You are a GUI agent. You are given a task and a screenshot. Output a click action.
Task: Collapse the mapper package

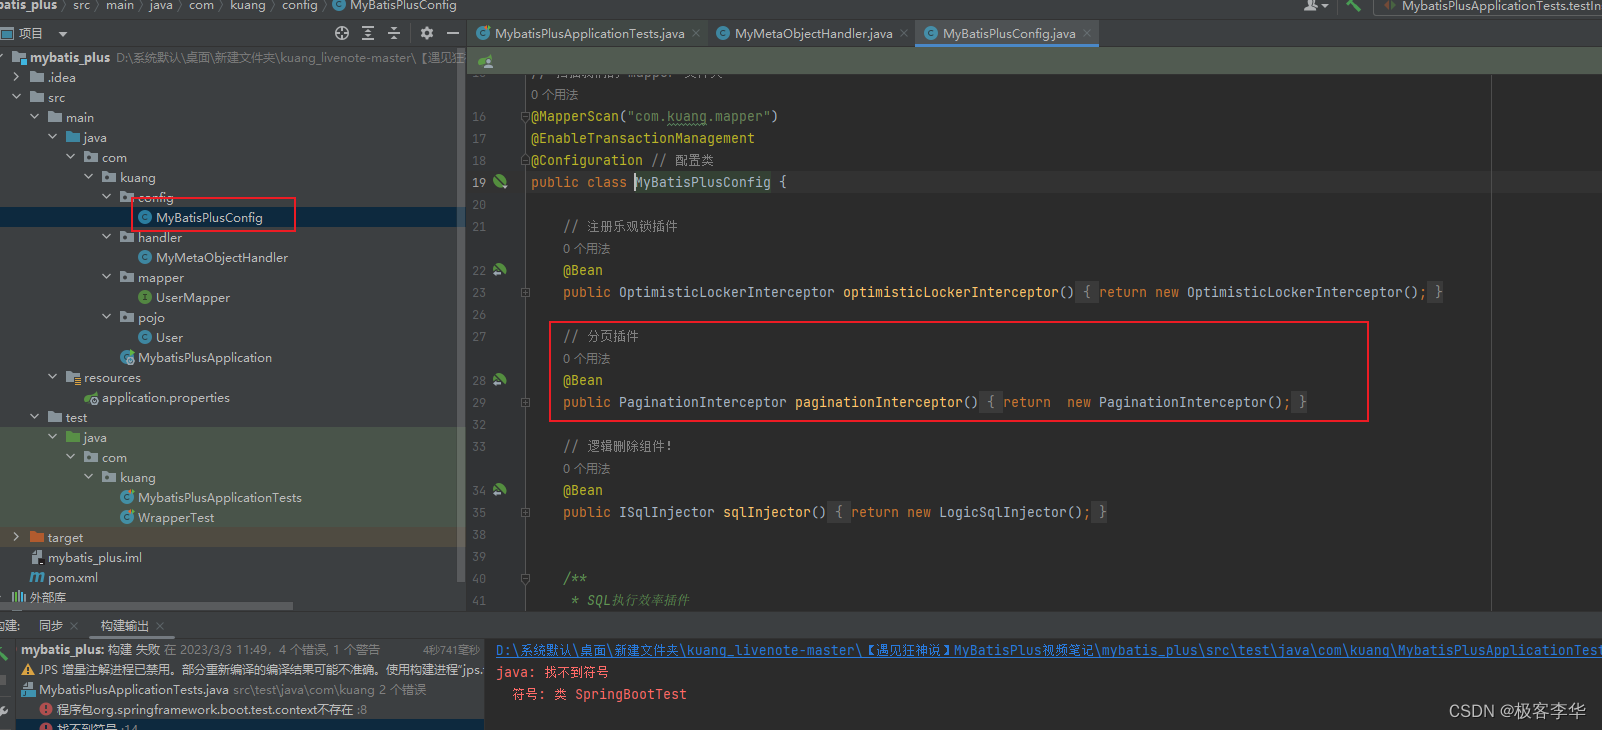point(106,277)
